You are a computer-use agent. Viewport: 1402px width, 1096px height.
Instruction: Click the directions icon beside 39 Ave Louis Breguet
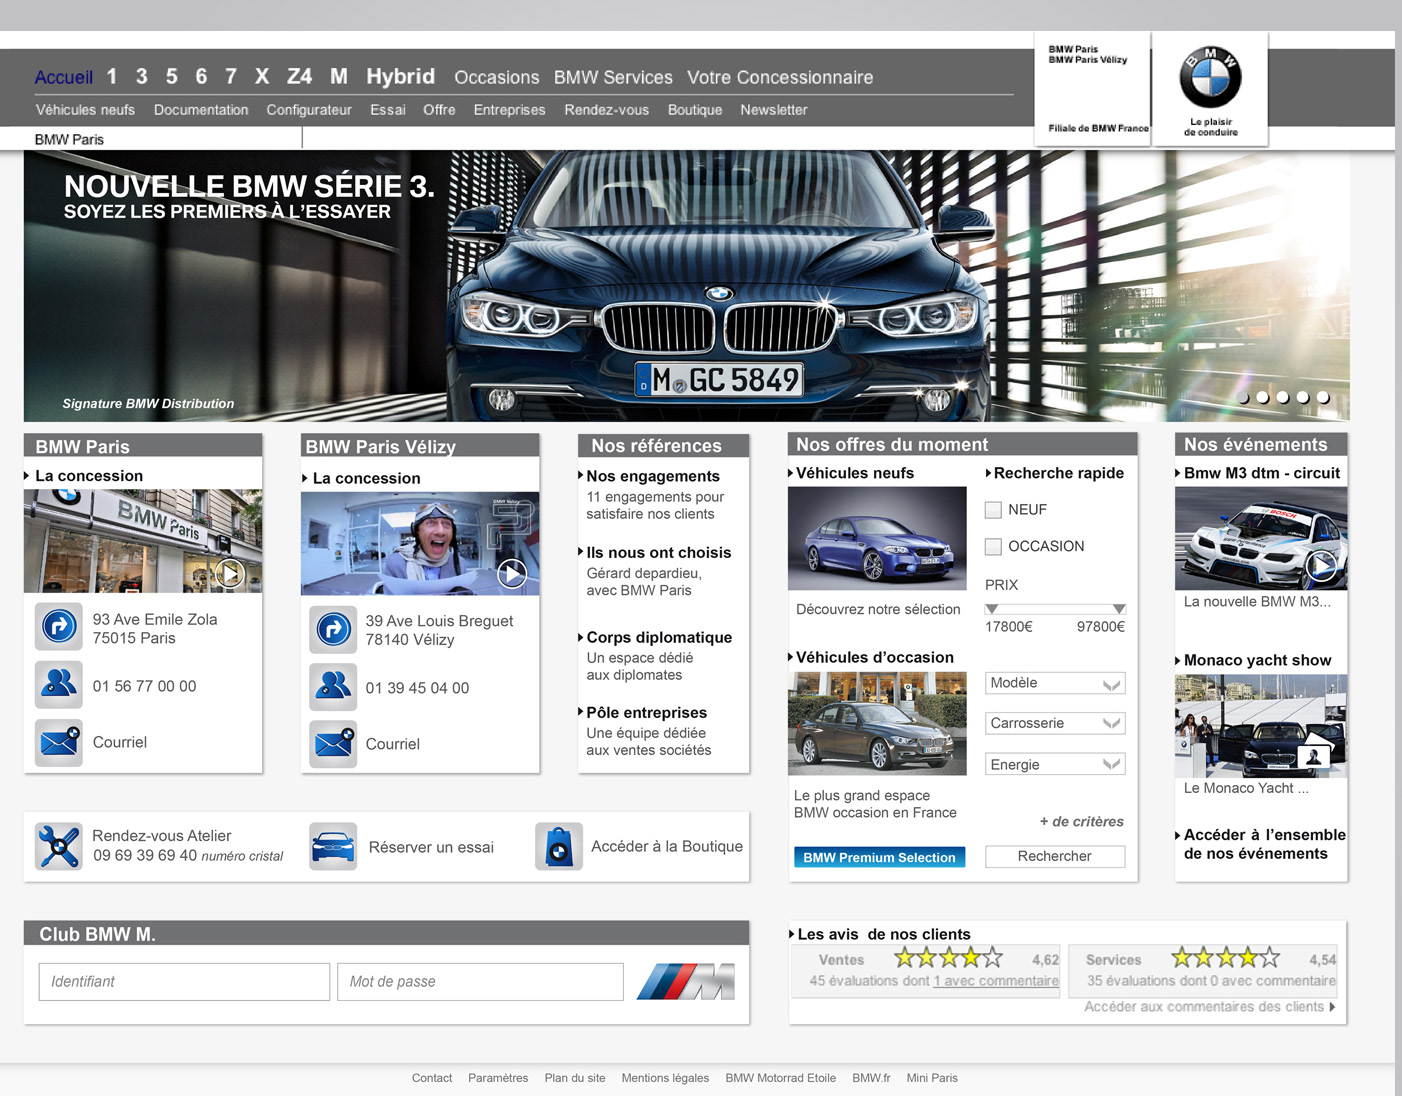coord(333,629)
